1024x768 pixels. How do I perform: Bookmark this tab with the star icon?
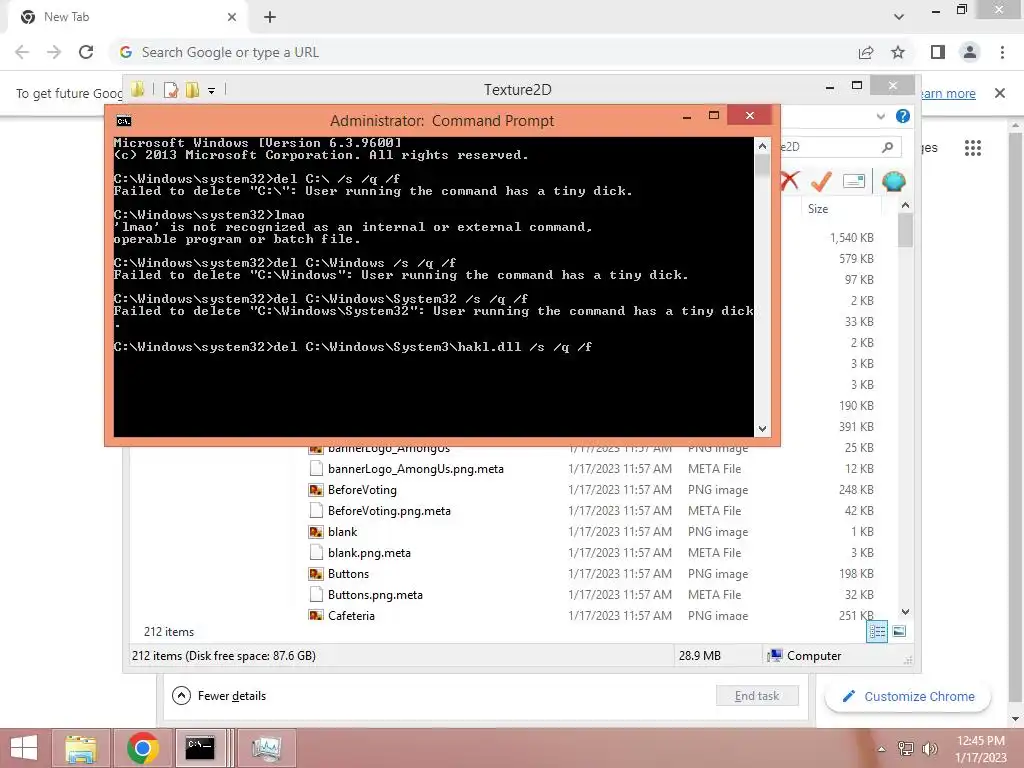click(898, 52)
